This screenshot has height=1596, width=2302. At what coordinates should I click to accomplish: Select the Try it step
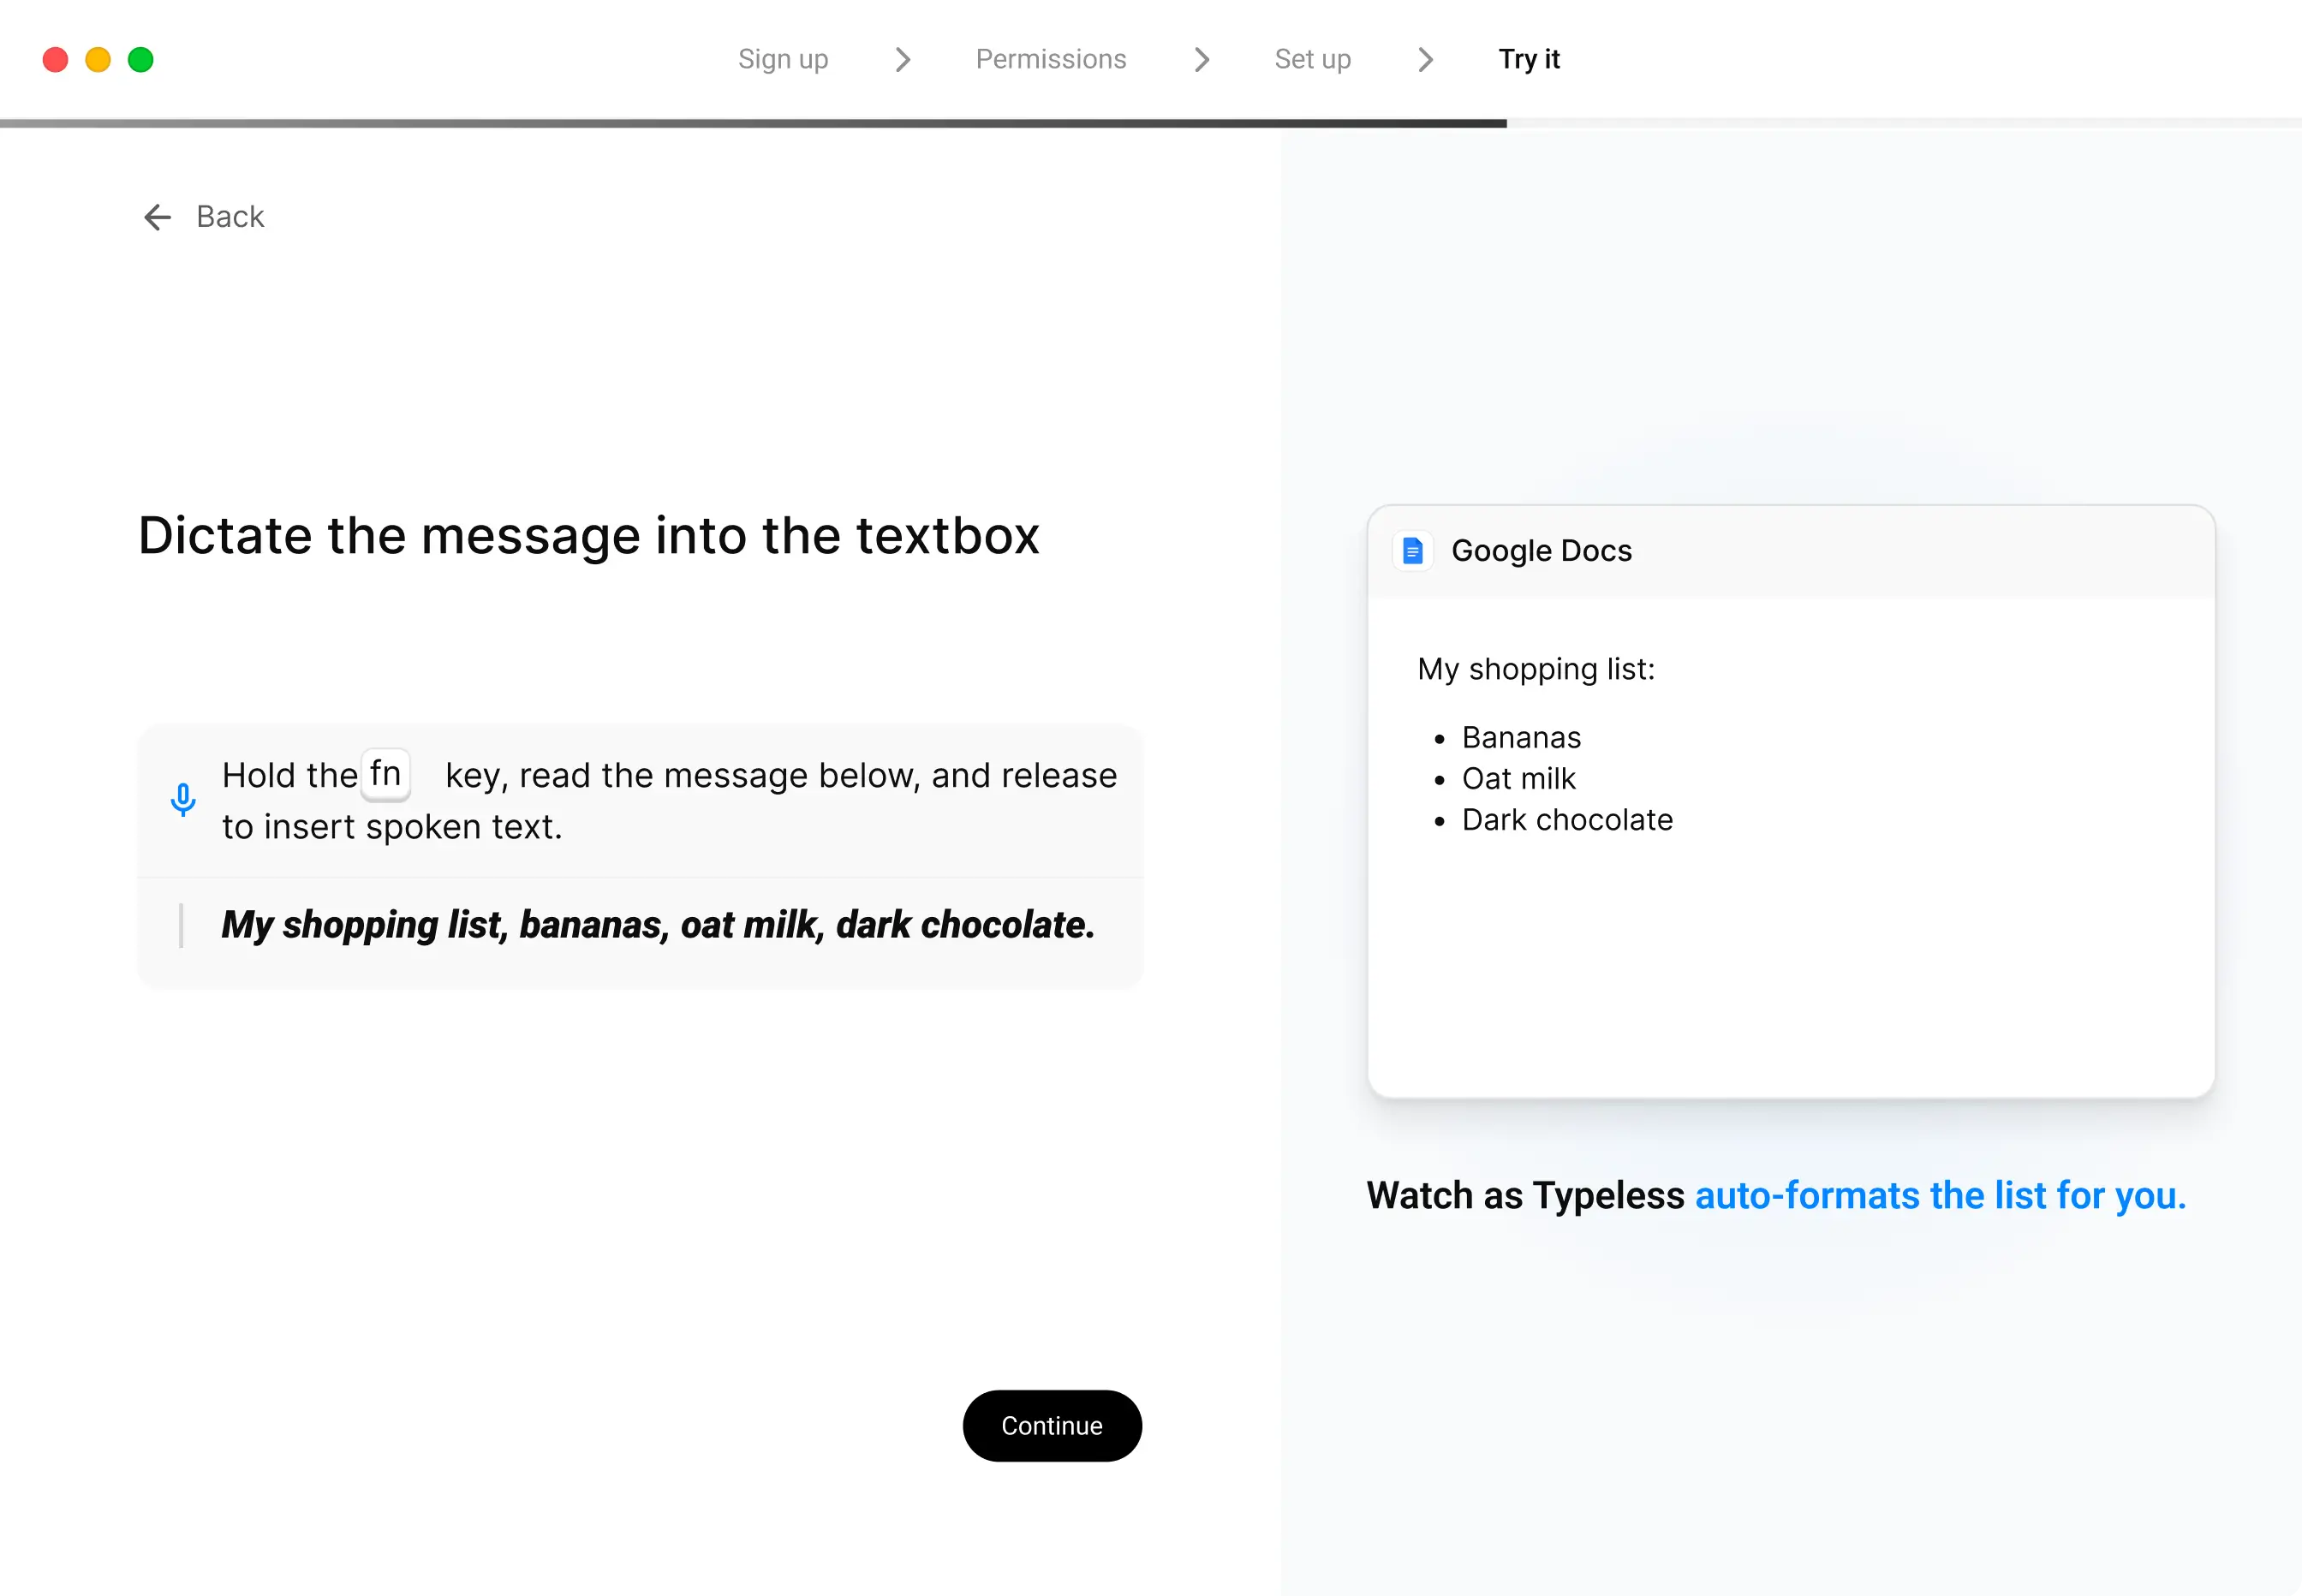(x=1528, y=59)
